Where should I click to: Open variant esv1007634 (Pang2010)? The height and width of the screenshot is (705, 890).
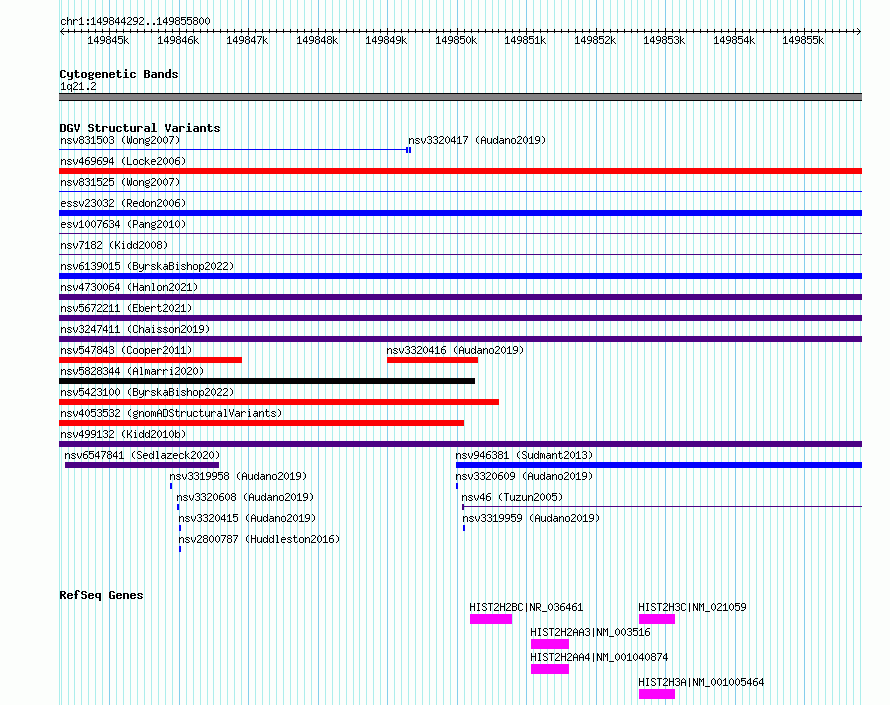123,224
